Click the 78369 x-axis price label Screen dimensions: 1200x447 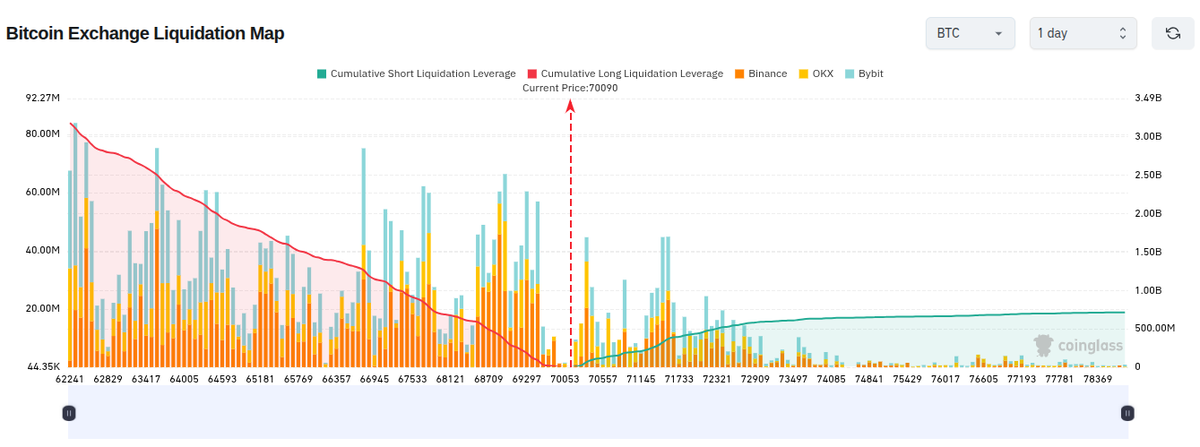pos(1097,380)
